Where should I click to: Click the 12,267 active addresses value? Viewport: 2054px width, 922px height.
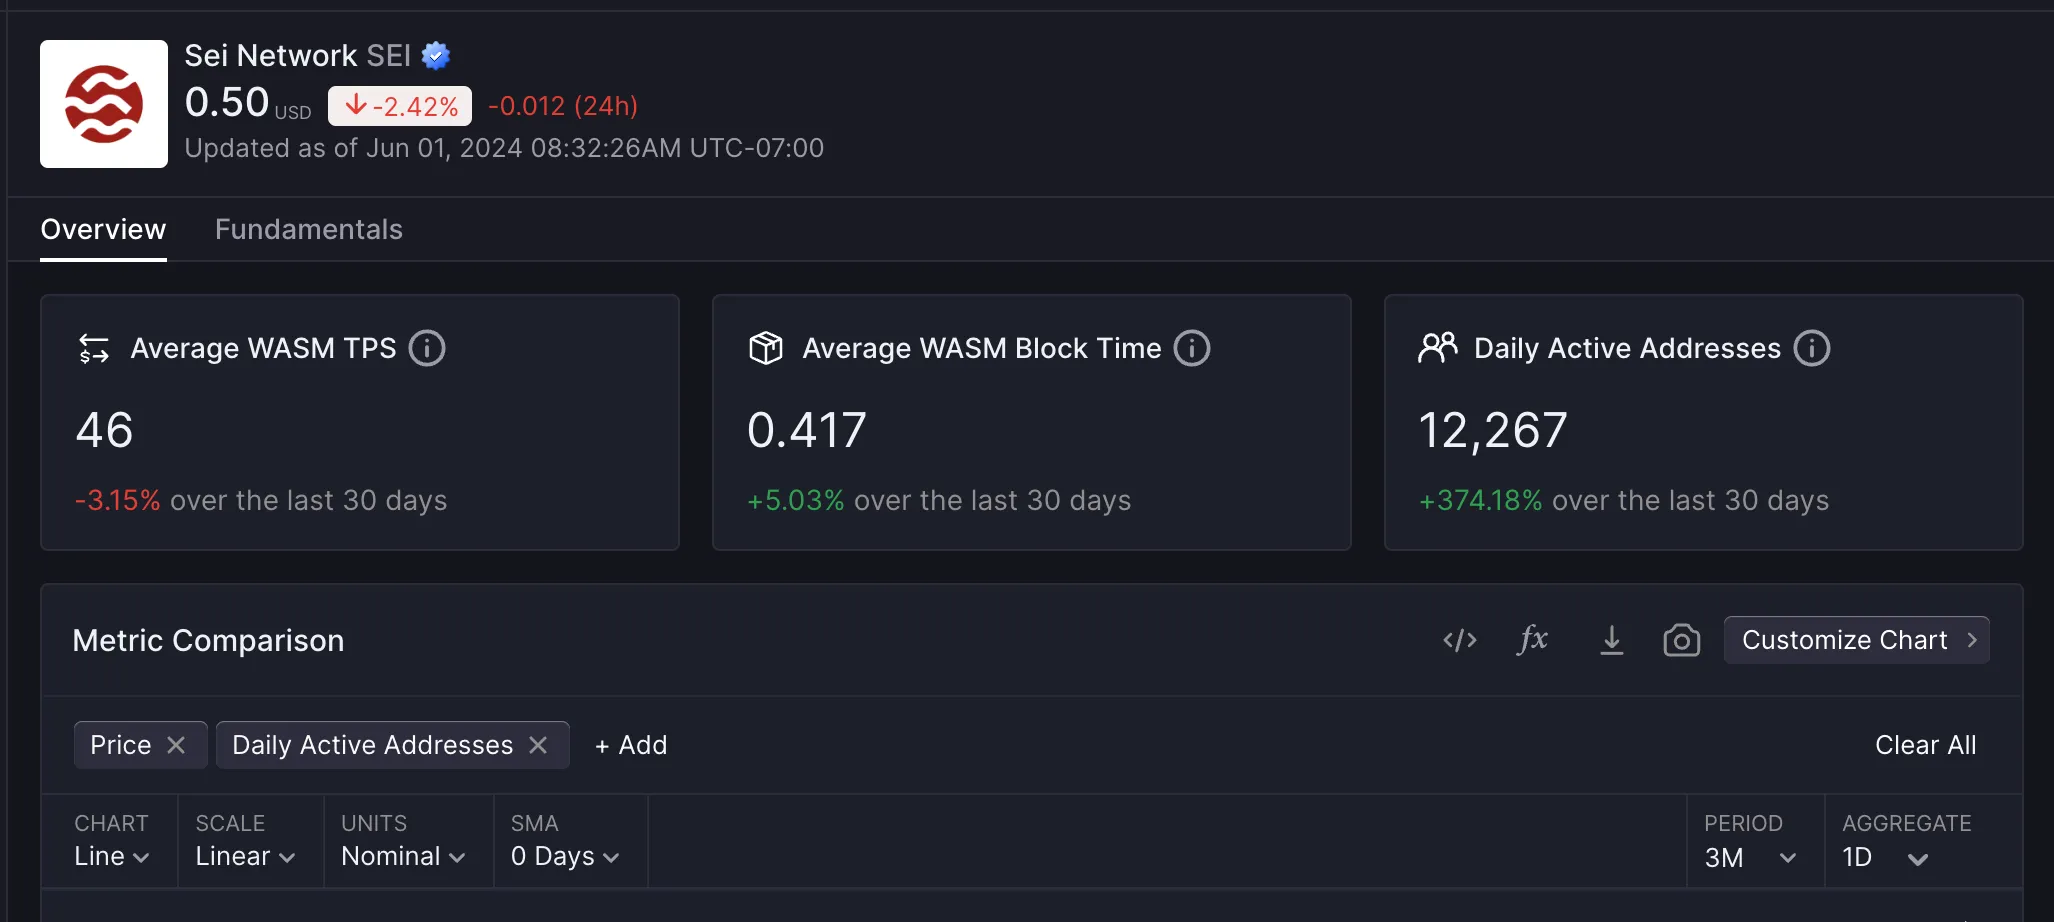pyautogui.click(x=1493, y=431)
